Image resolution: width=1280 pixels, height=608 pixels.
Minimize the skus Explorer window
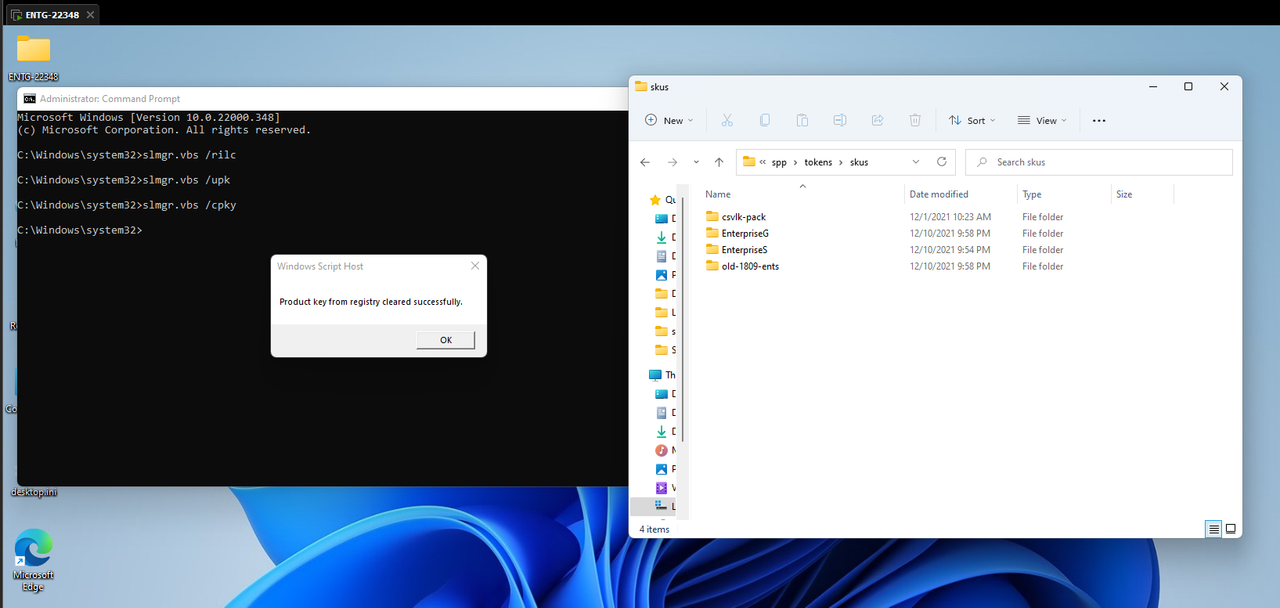tap(1152, 87)
